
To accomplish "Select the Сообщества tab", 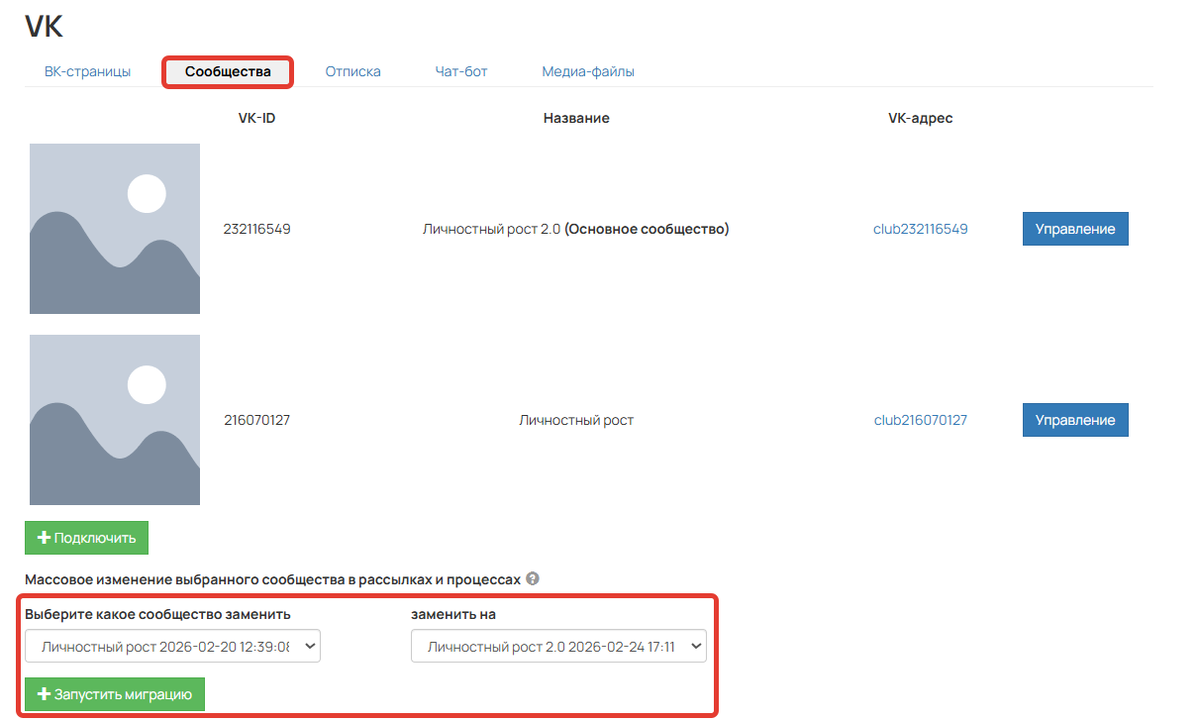I will click(x=228, y=72).
